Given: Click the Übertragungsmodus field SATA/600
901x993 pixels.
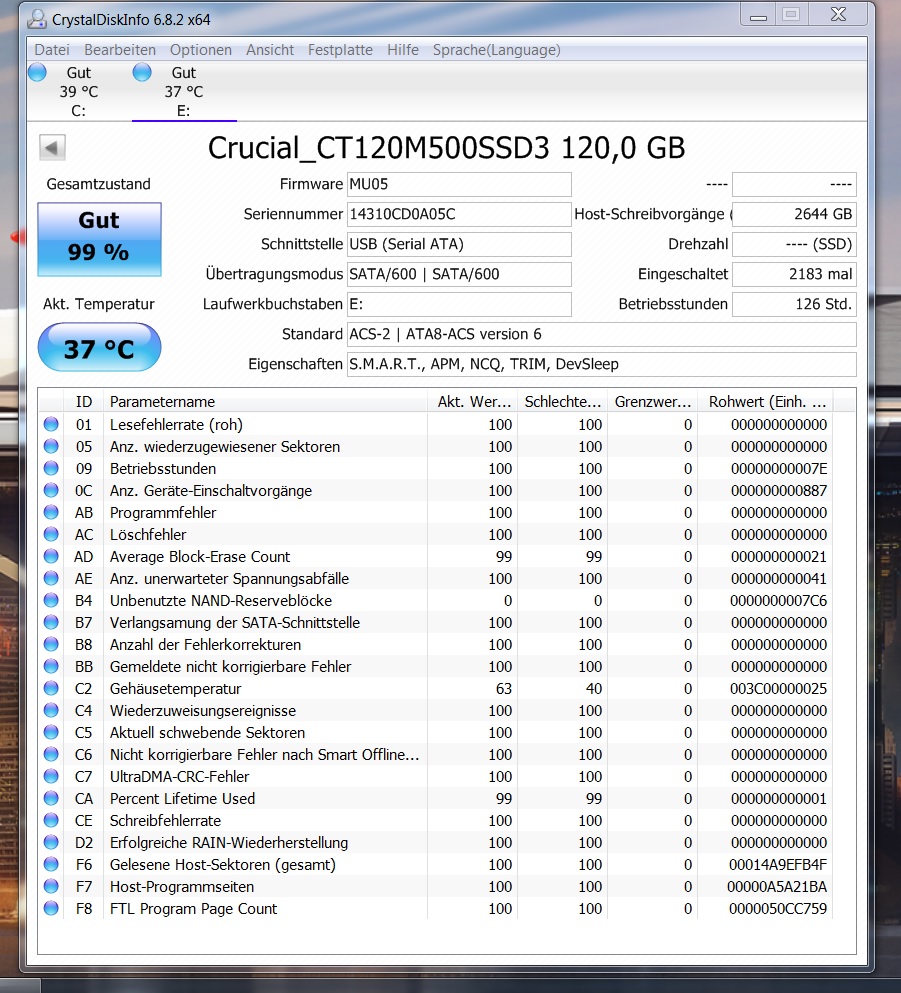Looking at the screenshot, I should pyautogui.click(x=459, y=274).
